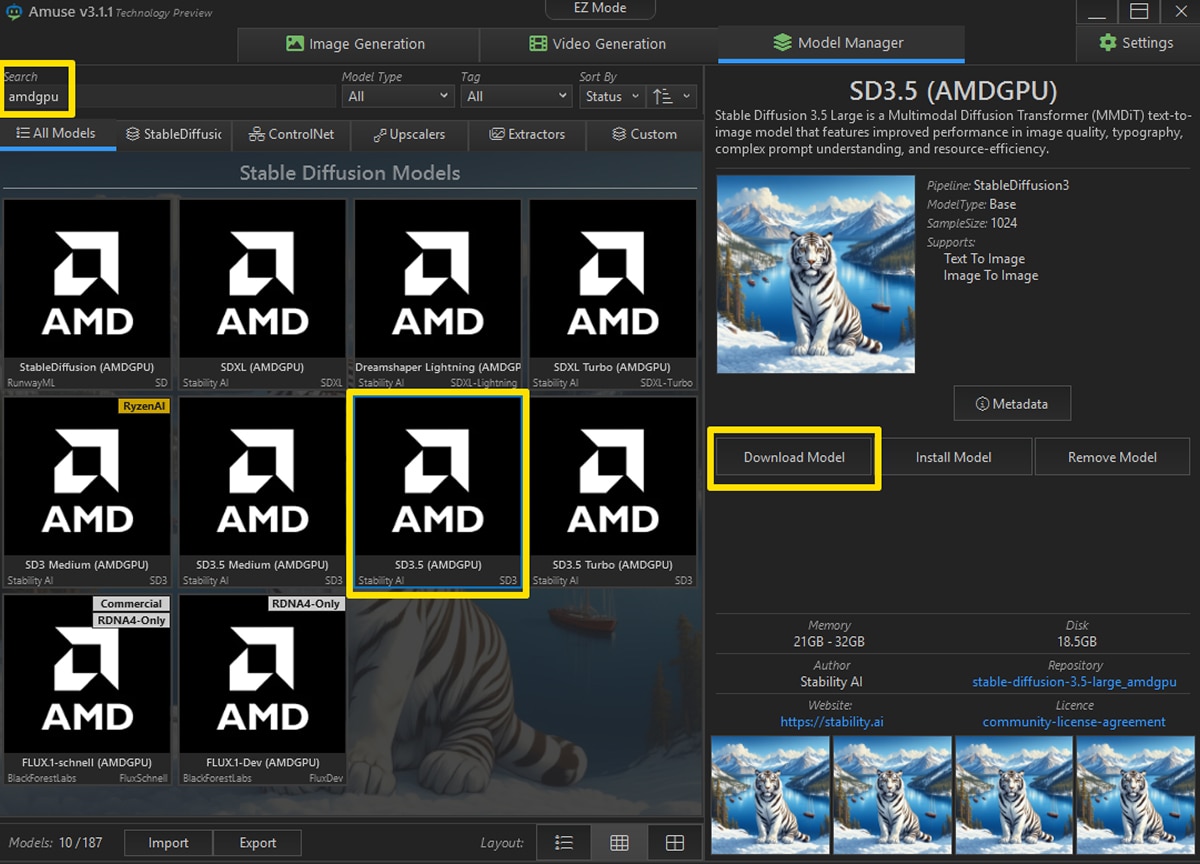The image size is (1200, 864).
Task: Expand the Tag filter dropdown
Action: (515, 96)
